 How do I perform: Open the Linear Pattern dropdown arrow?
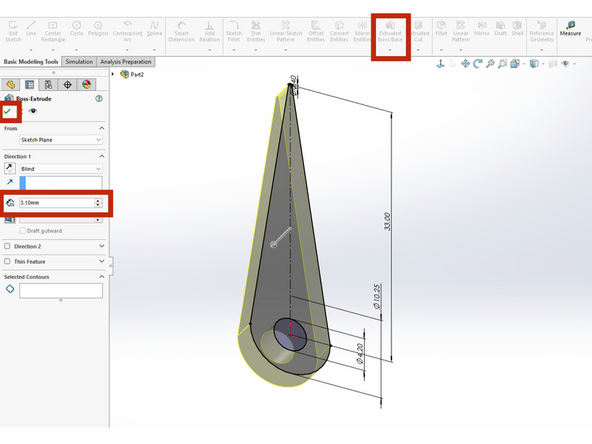[461, 50]
